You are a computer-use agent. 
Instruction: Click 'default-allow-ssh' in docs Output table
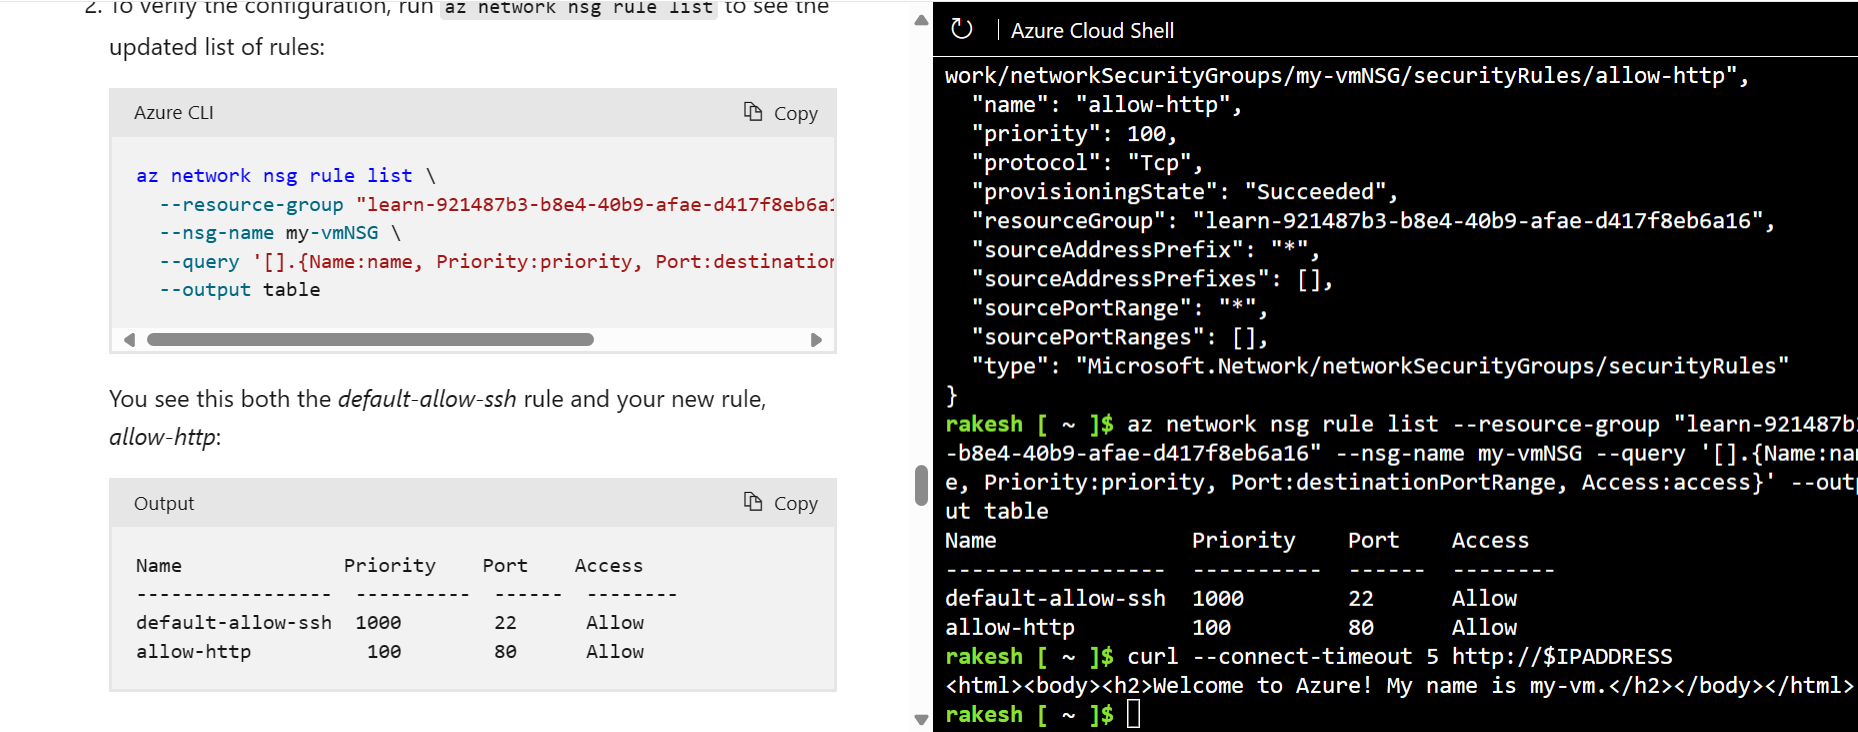pos(234,623)
